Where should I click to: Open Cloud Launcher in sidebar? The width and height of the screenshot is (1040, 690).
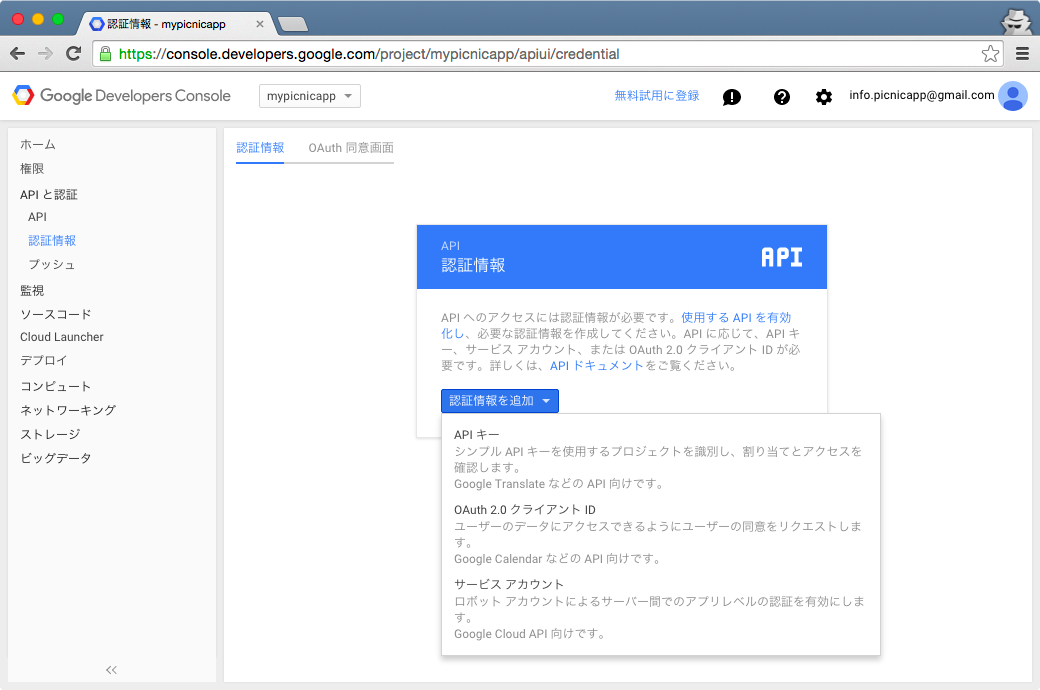62,337
